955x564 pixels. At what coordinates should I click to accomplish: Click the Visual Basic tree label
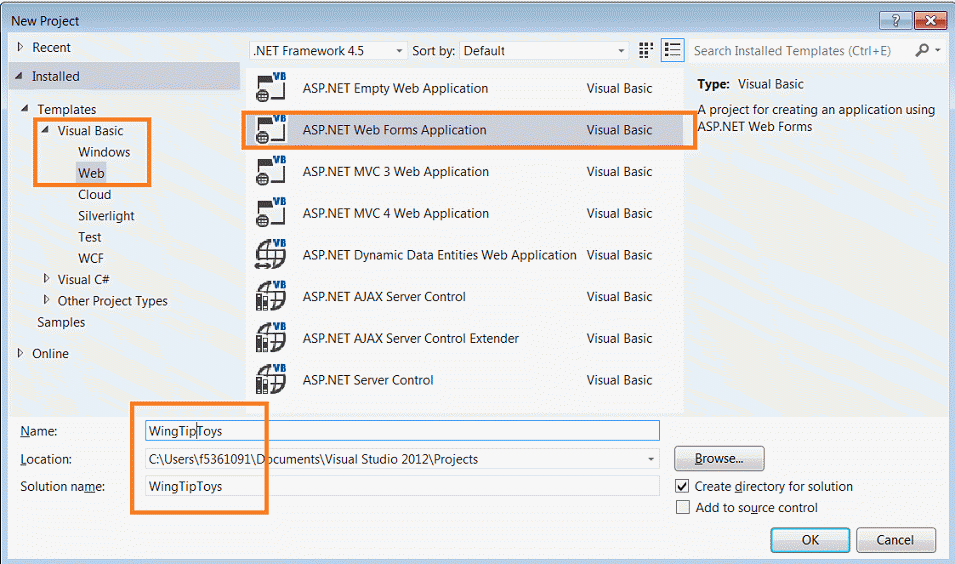90,130
